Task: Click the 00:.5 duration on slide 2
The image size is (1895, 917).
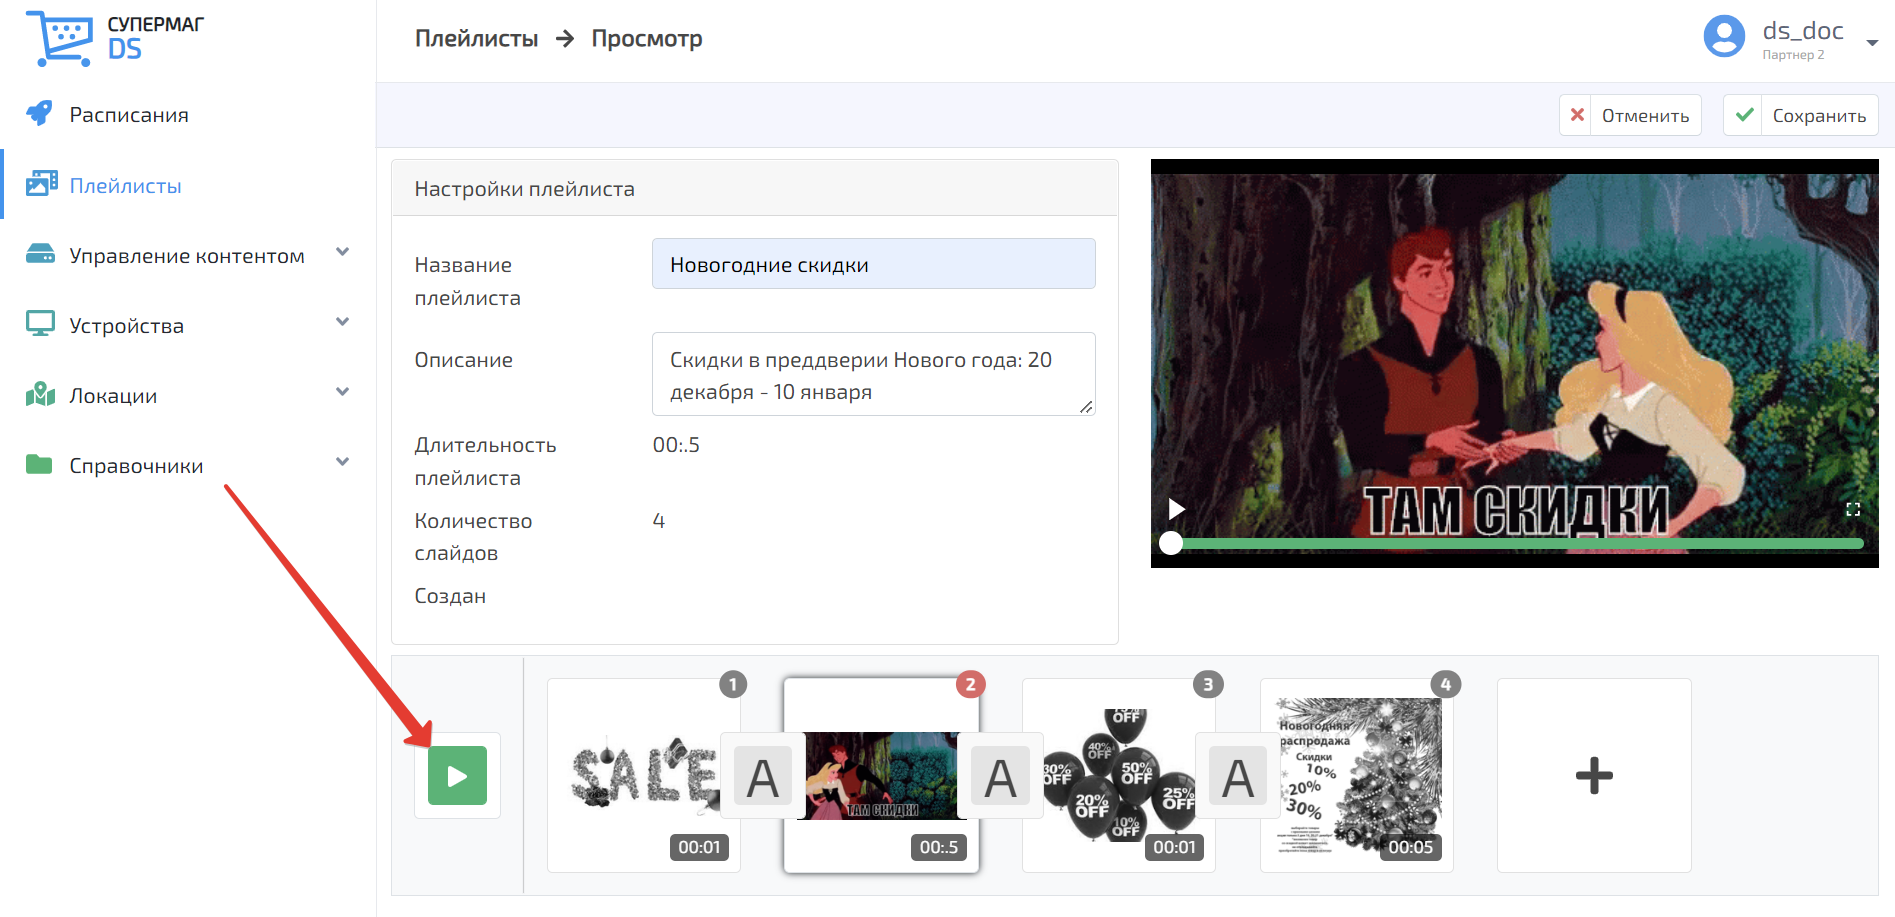Action: [939, 847]
